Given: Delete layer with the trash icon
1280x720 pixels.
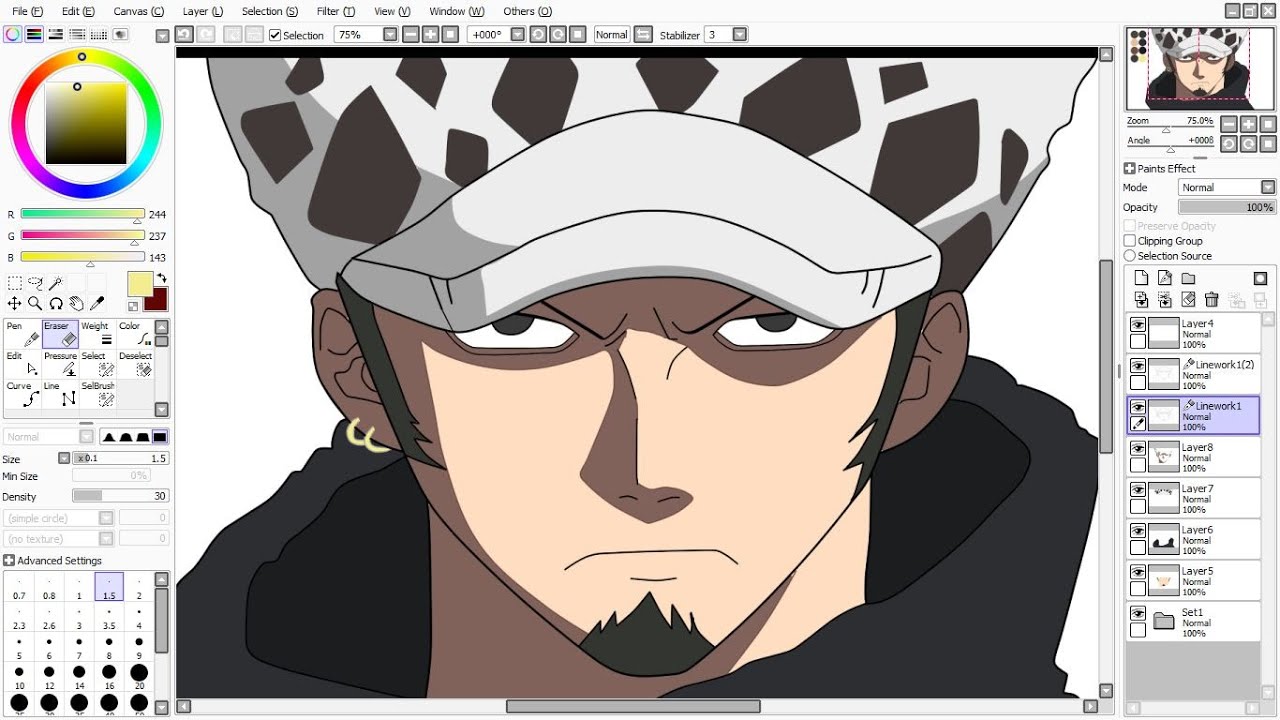Looking at the screenshot, I should coord(1212,300).
